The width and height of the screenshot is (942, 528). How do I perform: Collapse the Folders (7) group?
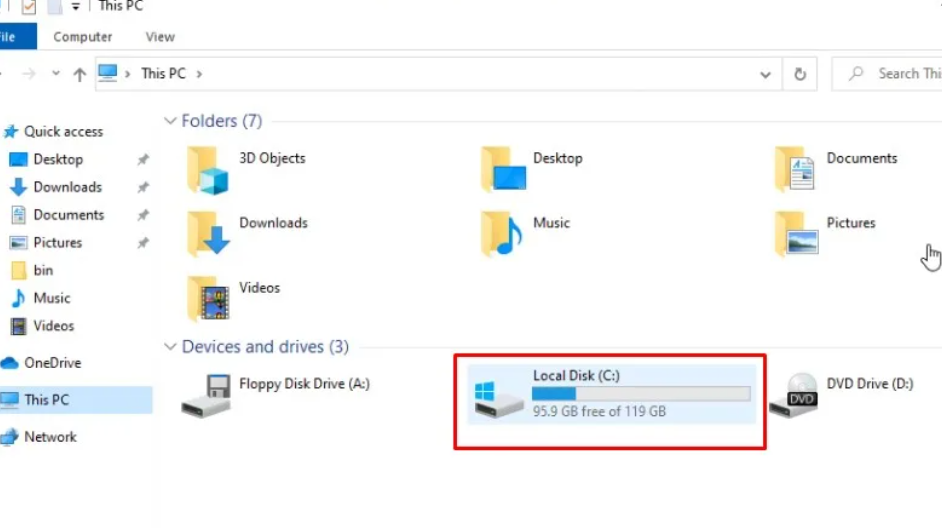click(169, 121)
